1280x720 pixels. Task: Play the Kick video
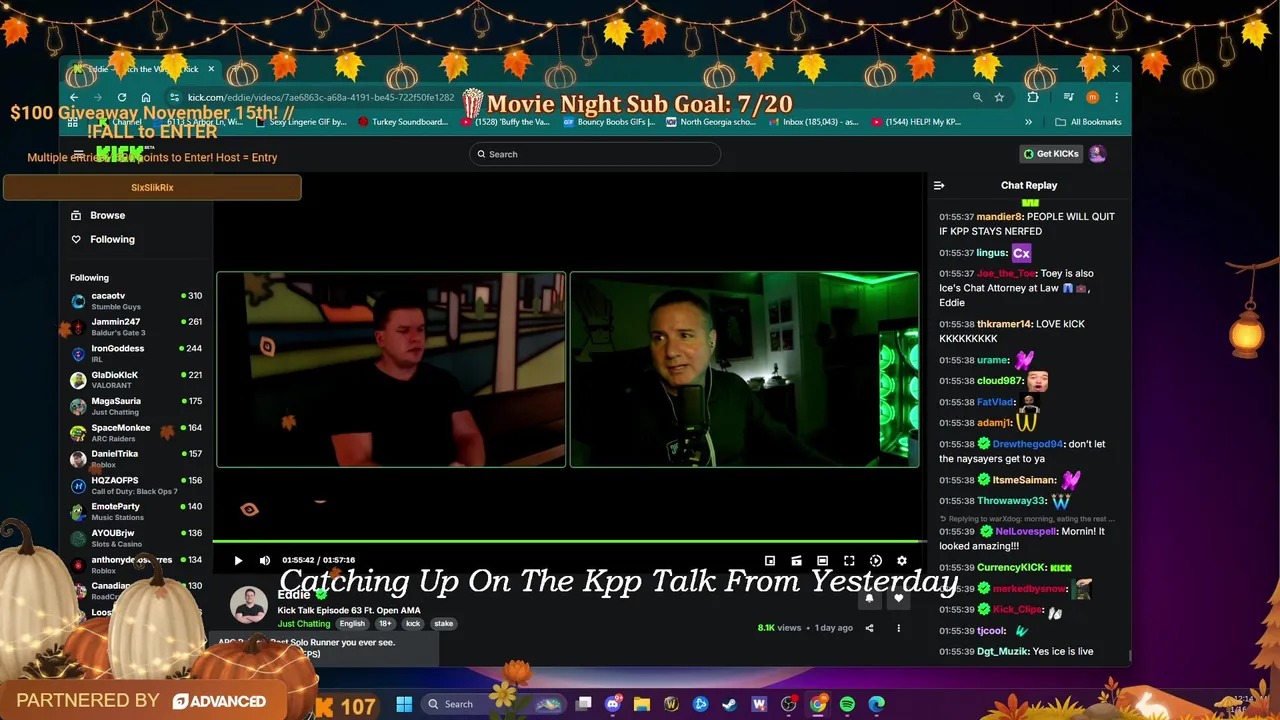tap(238, 561)
